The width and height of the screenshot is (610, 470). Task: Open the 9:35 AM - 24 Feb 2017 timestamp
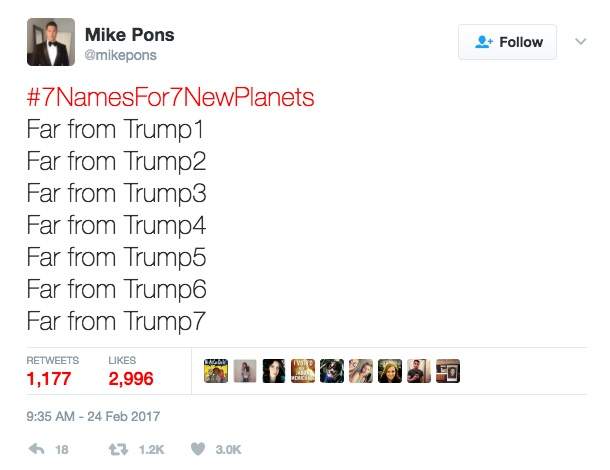click(93, 415)
